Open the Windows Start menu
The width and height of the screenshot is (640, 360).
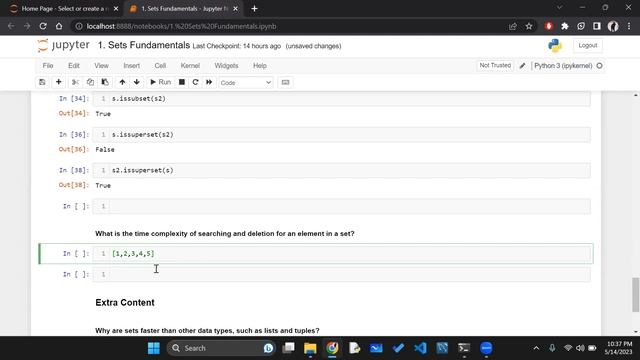154,348
